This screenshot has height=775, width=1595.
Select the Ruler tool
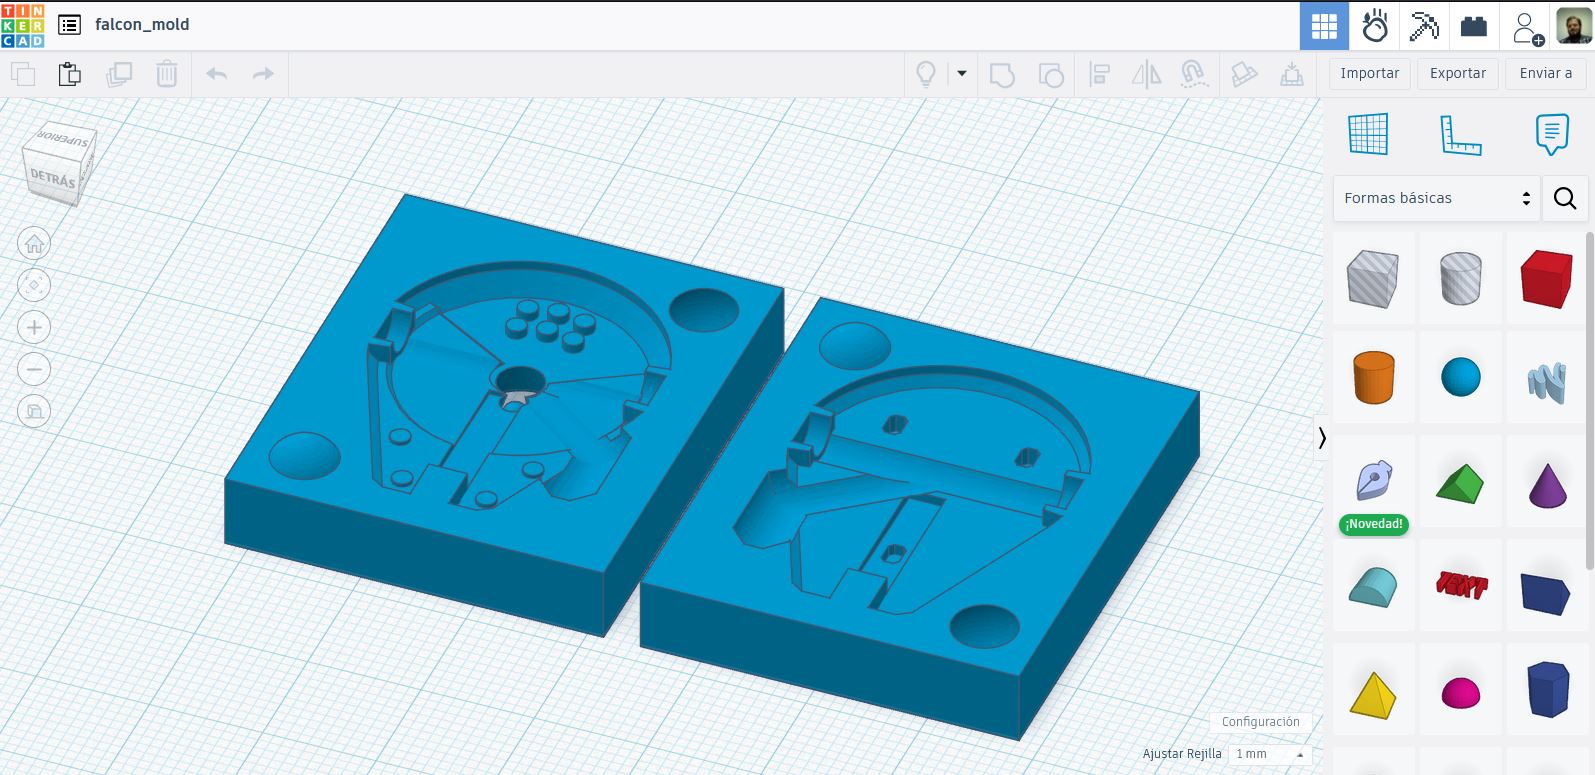coord(1460,134)
